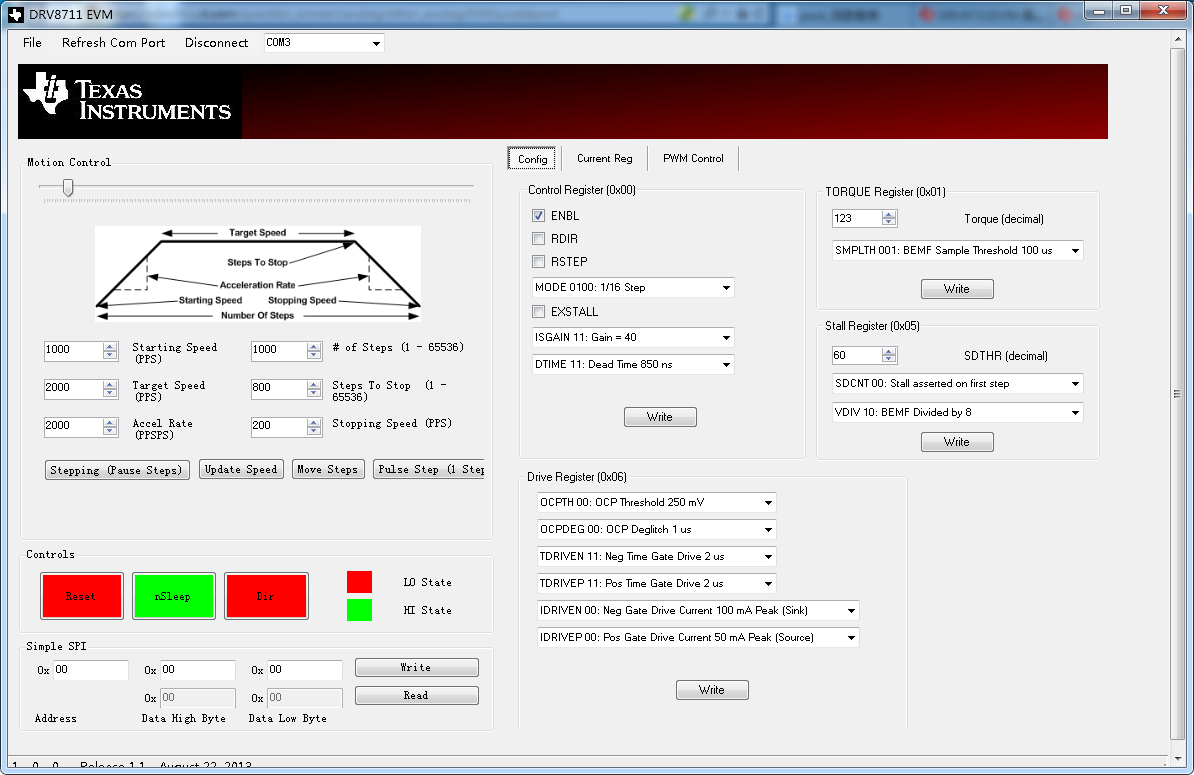Image resolution: width=1194 pixels, height=775 pixels.
Task: Click the Starting Speed stepper arrows
Action: pos(110,350)
